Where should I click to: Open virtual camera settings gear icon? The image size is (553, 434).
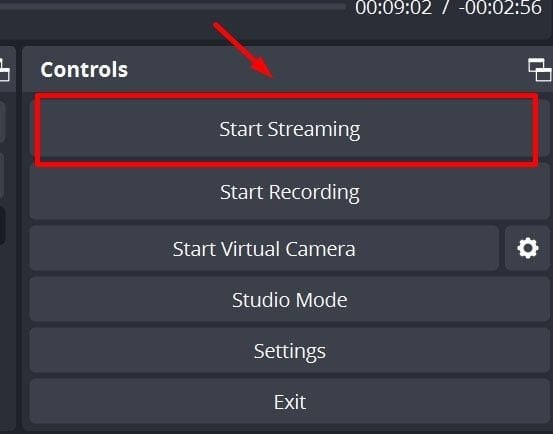coord(528,248)
